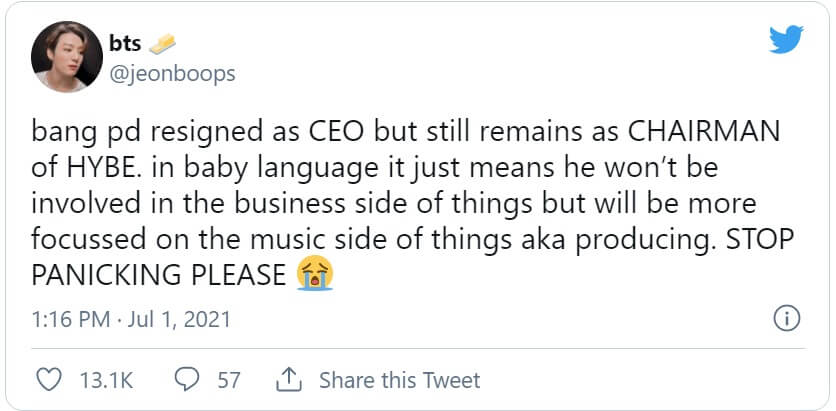Visit the @jeonboops handle link
This screenshot has width=836, height=411.
pos(172,73)
